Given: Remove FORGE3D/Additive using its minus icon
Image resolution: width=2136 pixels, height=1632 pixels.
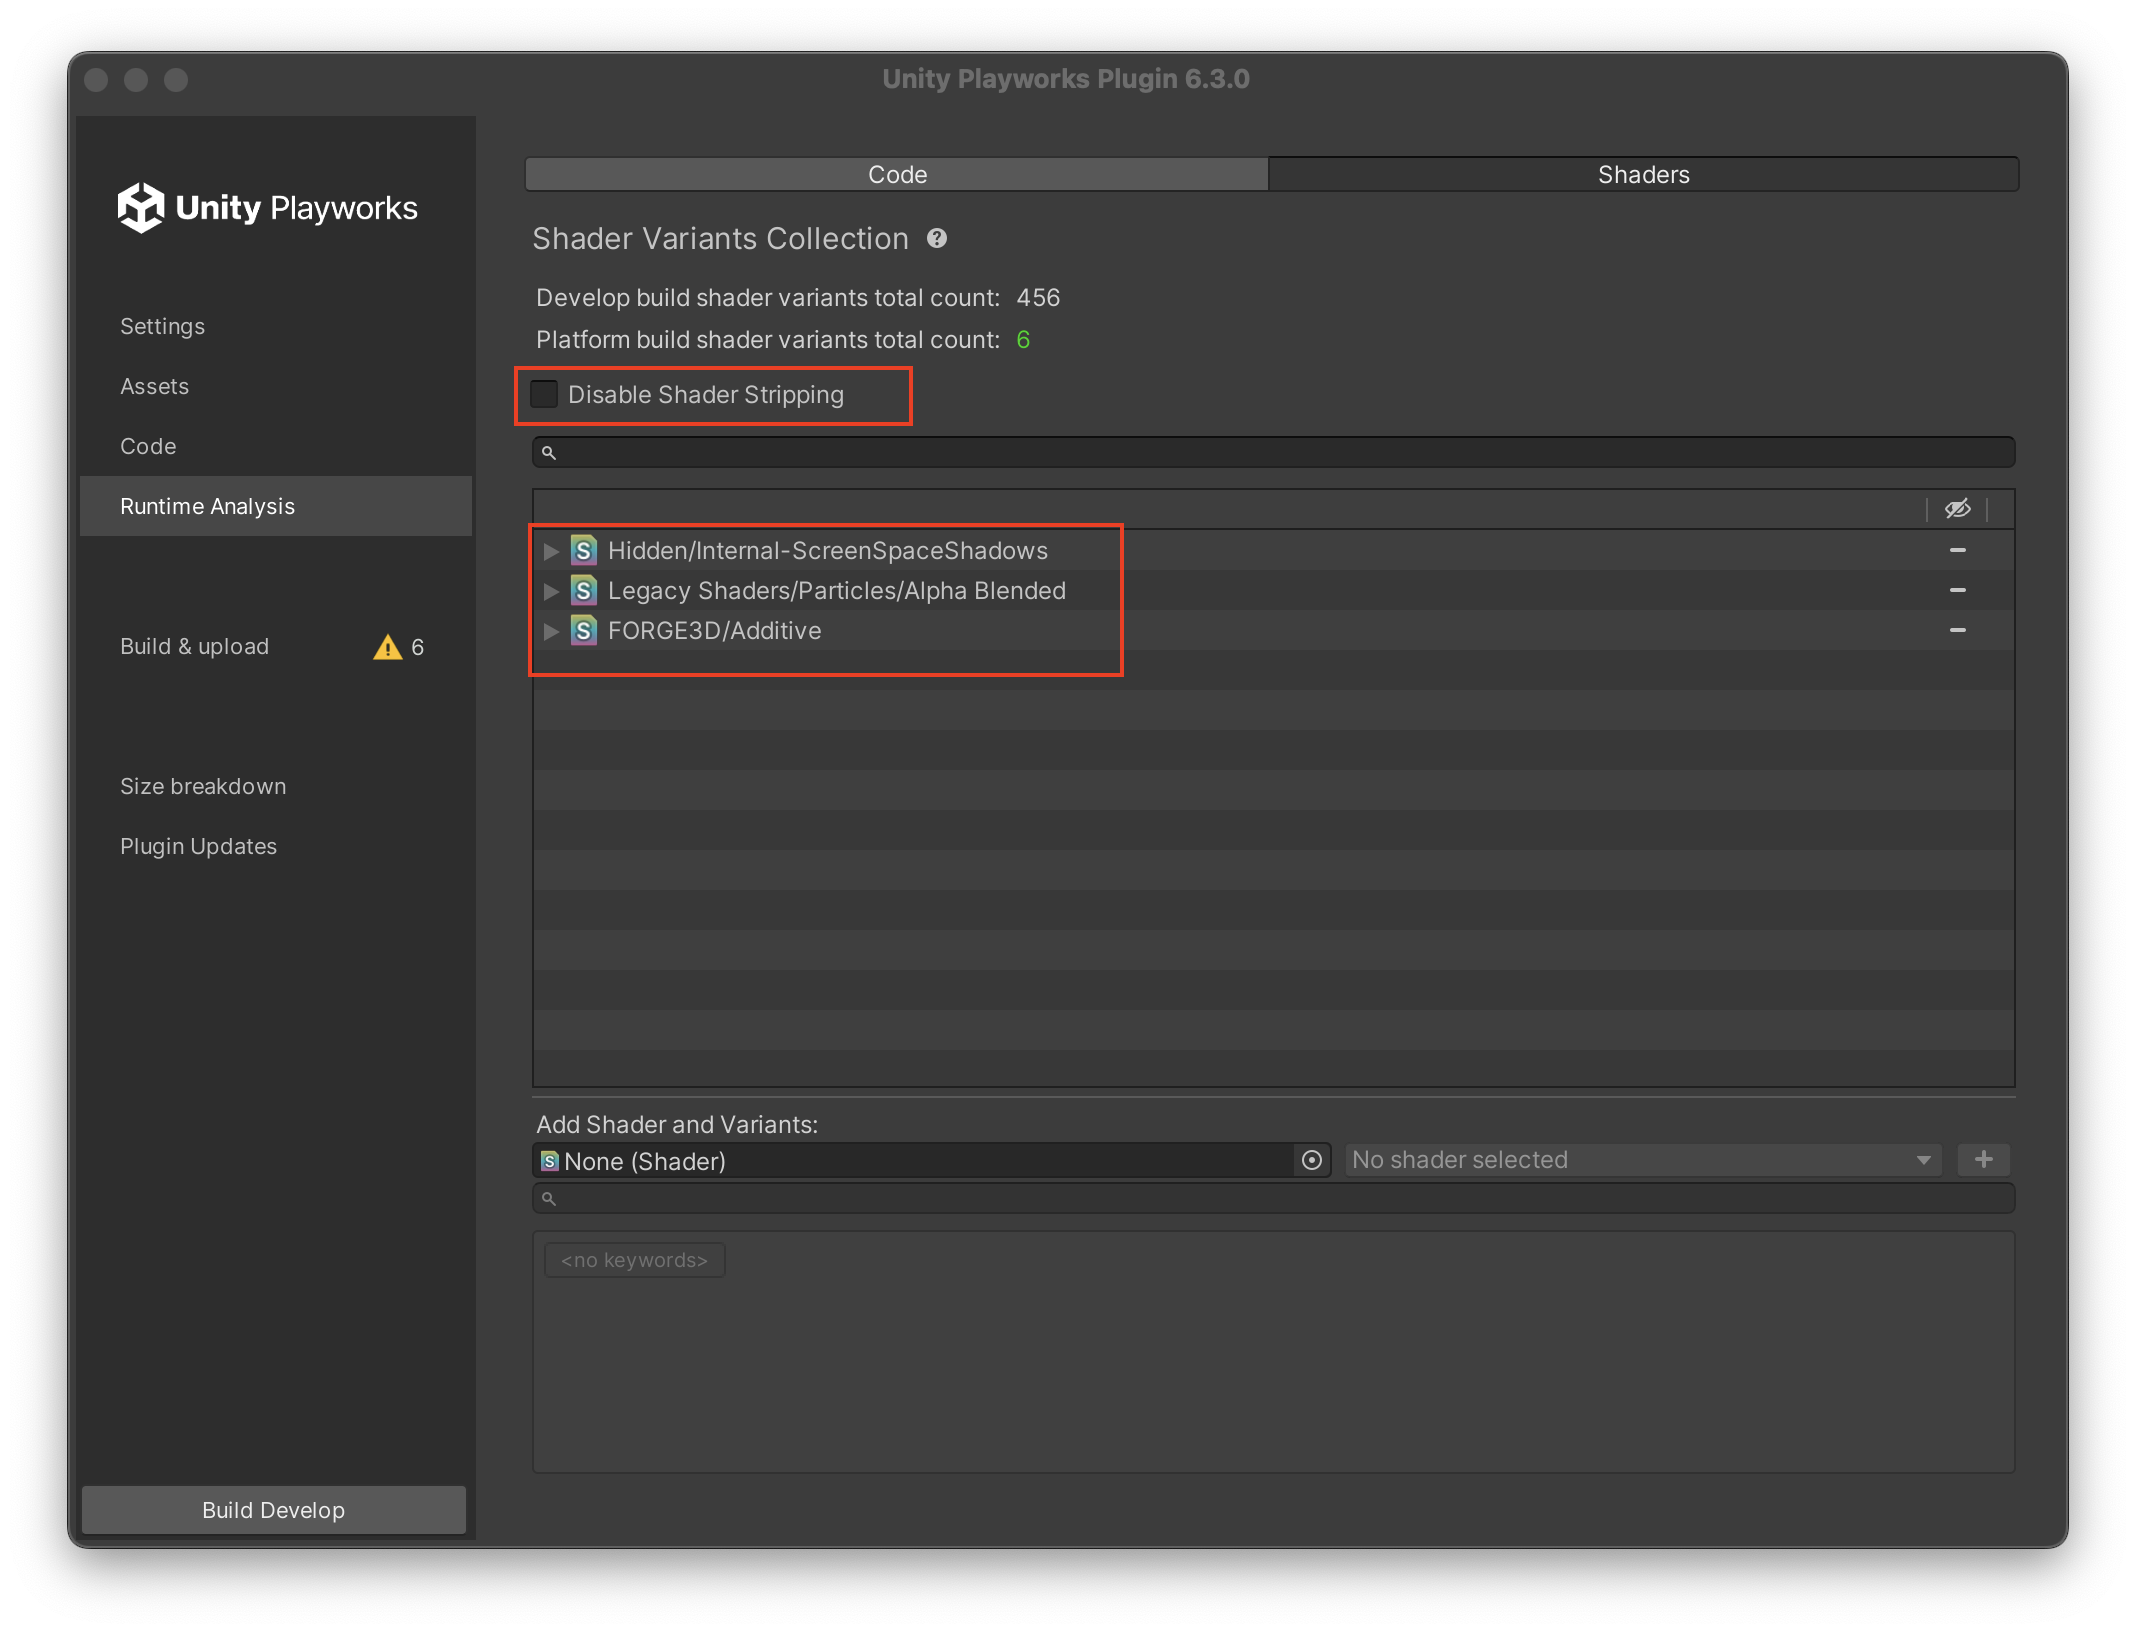Looking at the screenshot, I should coord(1958,630).
